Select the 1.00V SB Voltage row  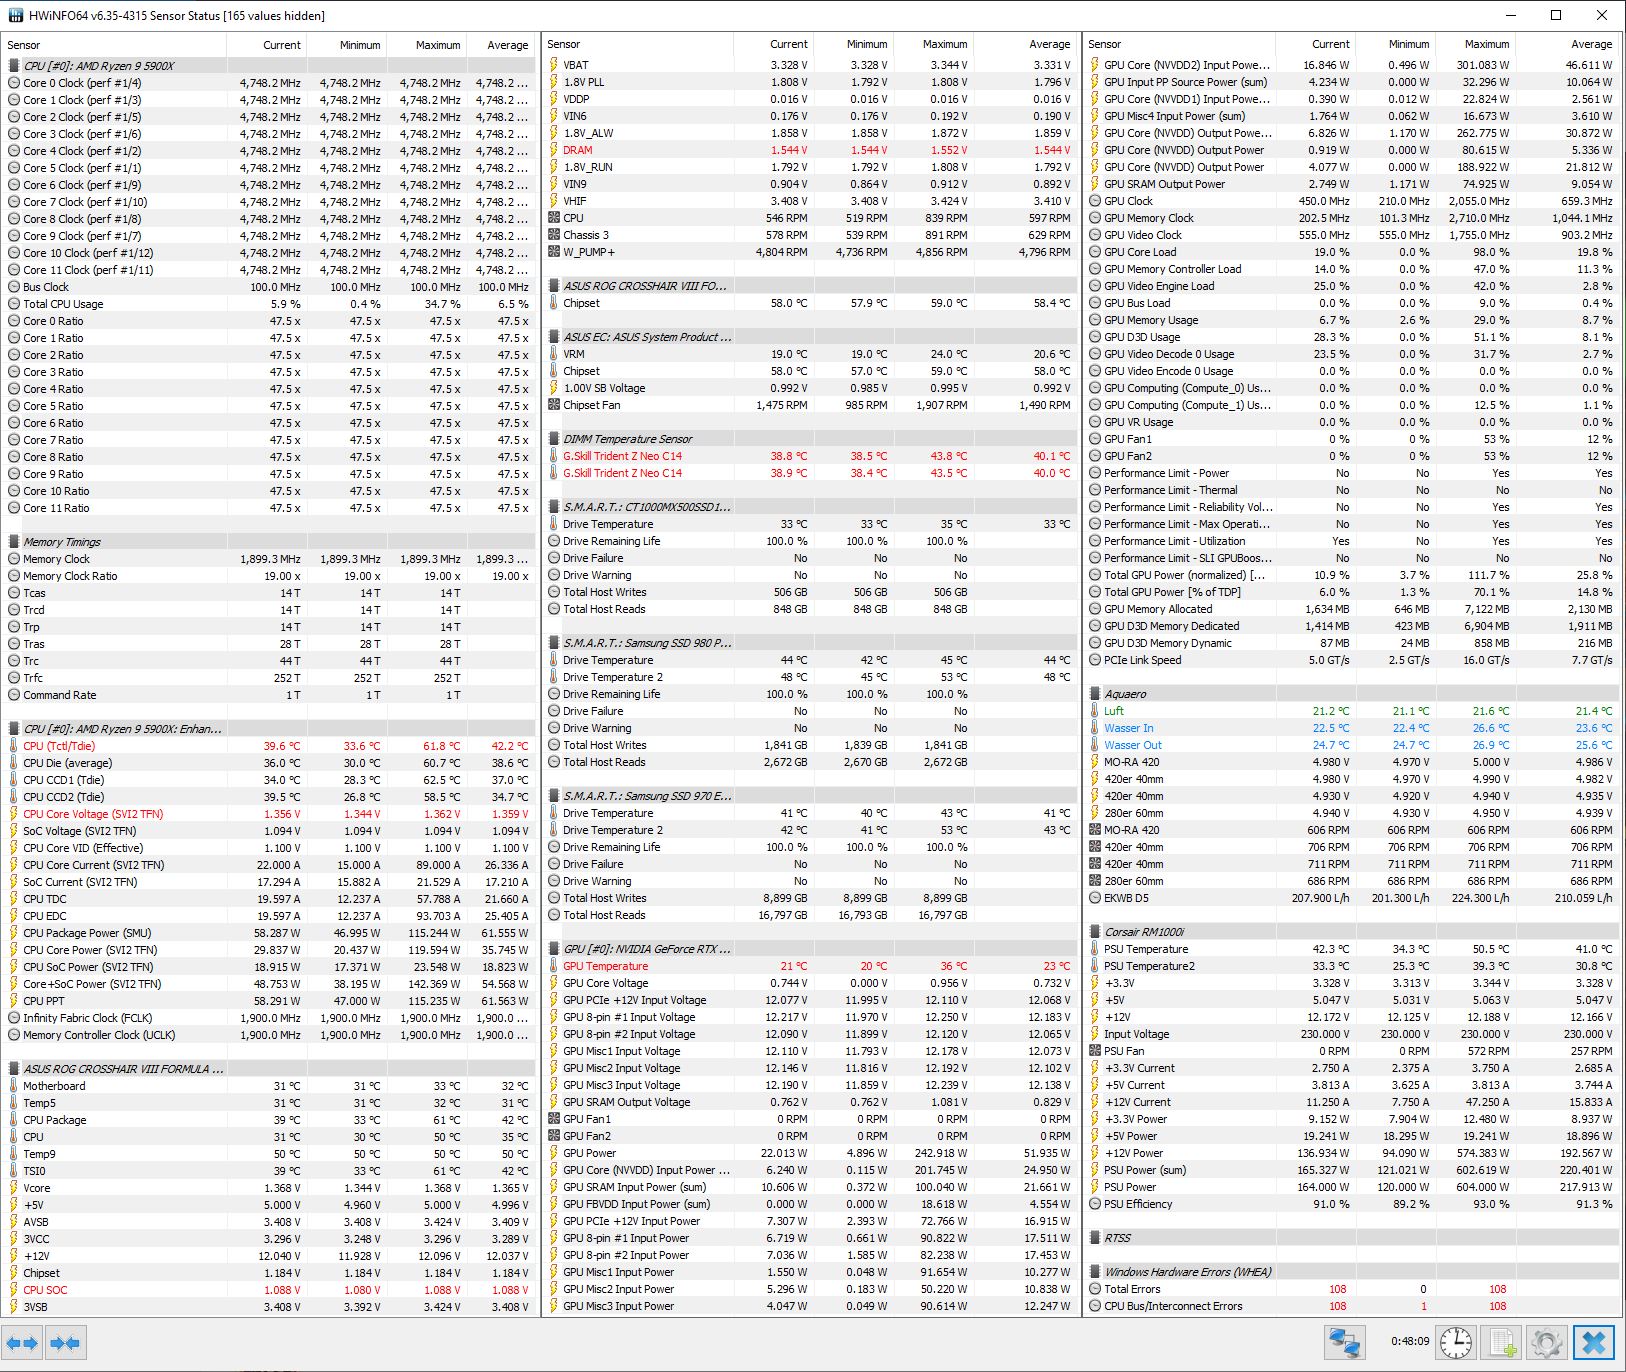coord(810,388)
